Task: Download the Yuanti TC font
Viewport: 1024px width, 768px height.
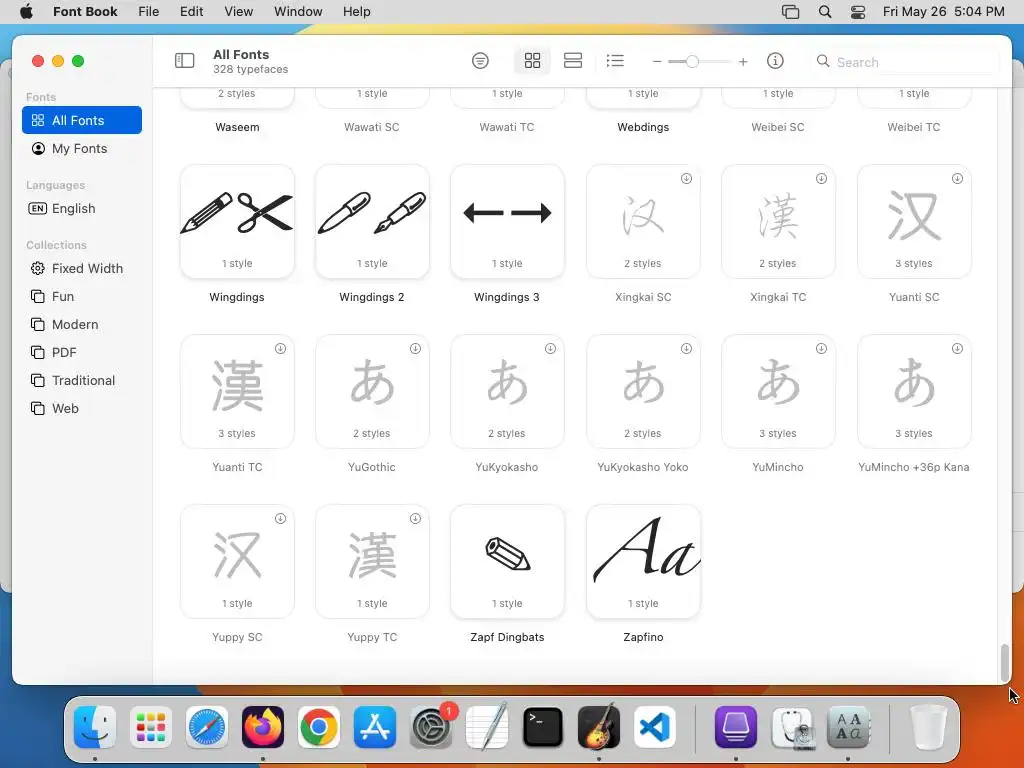Action: tap(280, 349)
